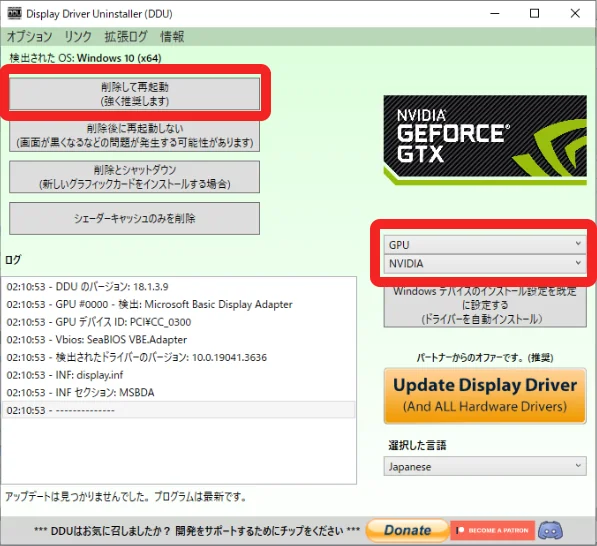This screenshot has width=597, height=546.
Task: Select log line Microsoft Basic Display Adapter
Action: pyautogui.click(x=179, y=304)
